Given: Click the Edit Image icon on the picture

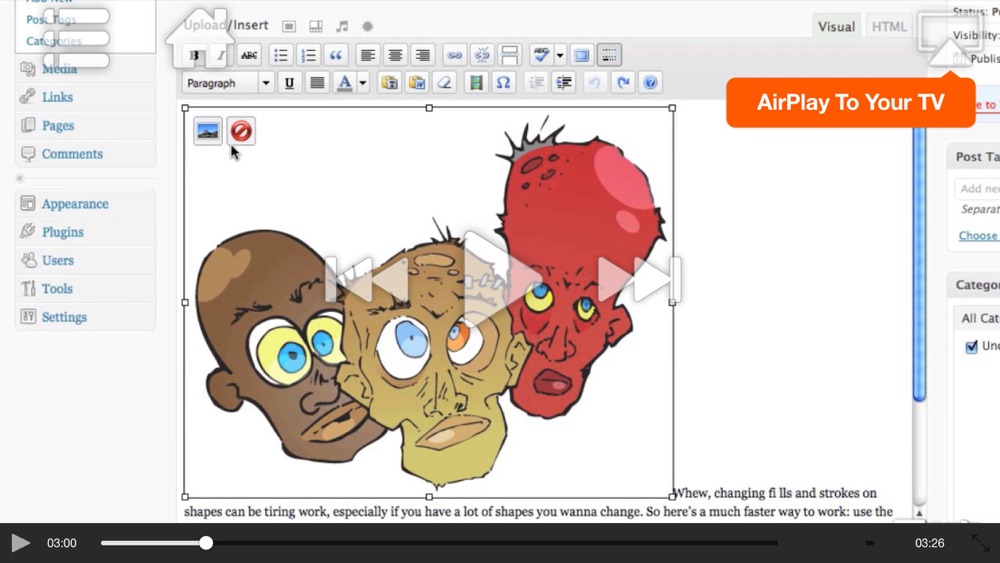Looking at the screenshot, I should click(x=208, y=131).
